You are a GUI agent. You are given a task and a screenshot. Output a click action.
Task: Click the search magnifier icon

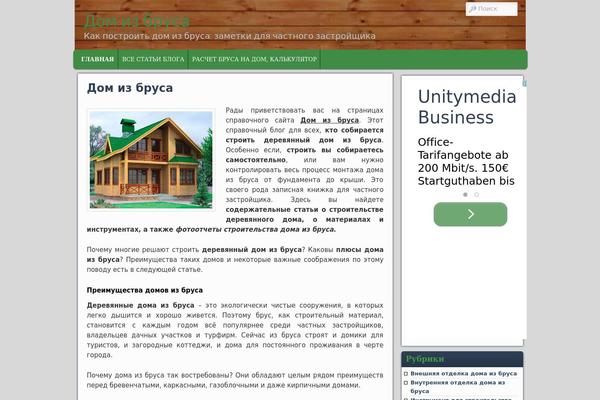473,8
